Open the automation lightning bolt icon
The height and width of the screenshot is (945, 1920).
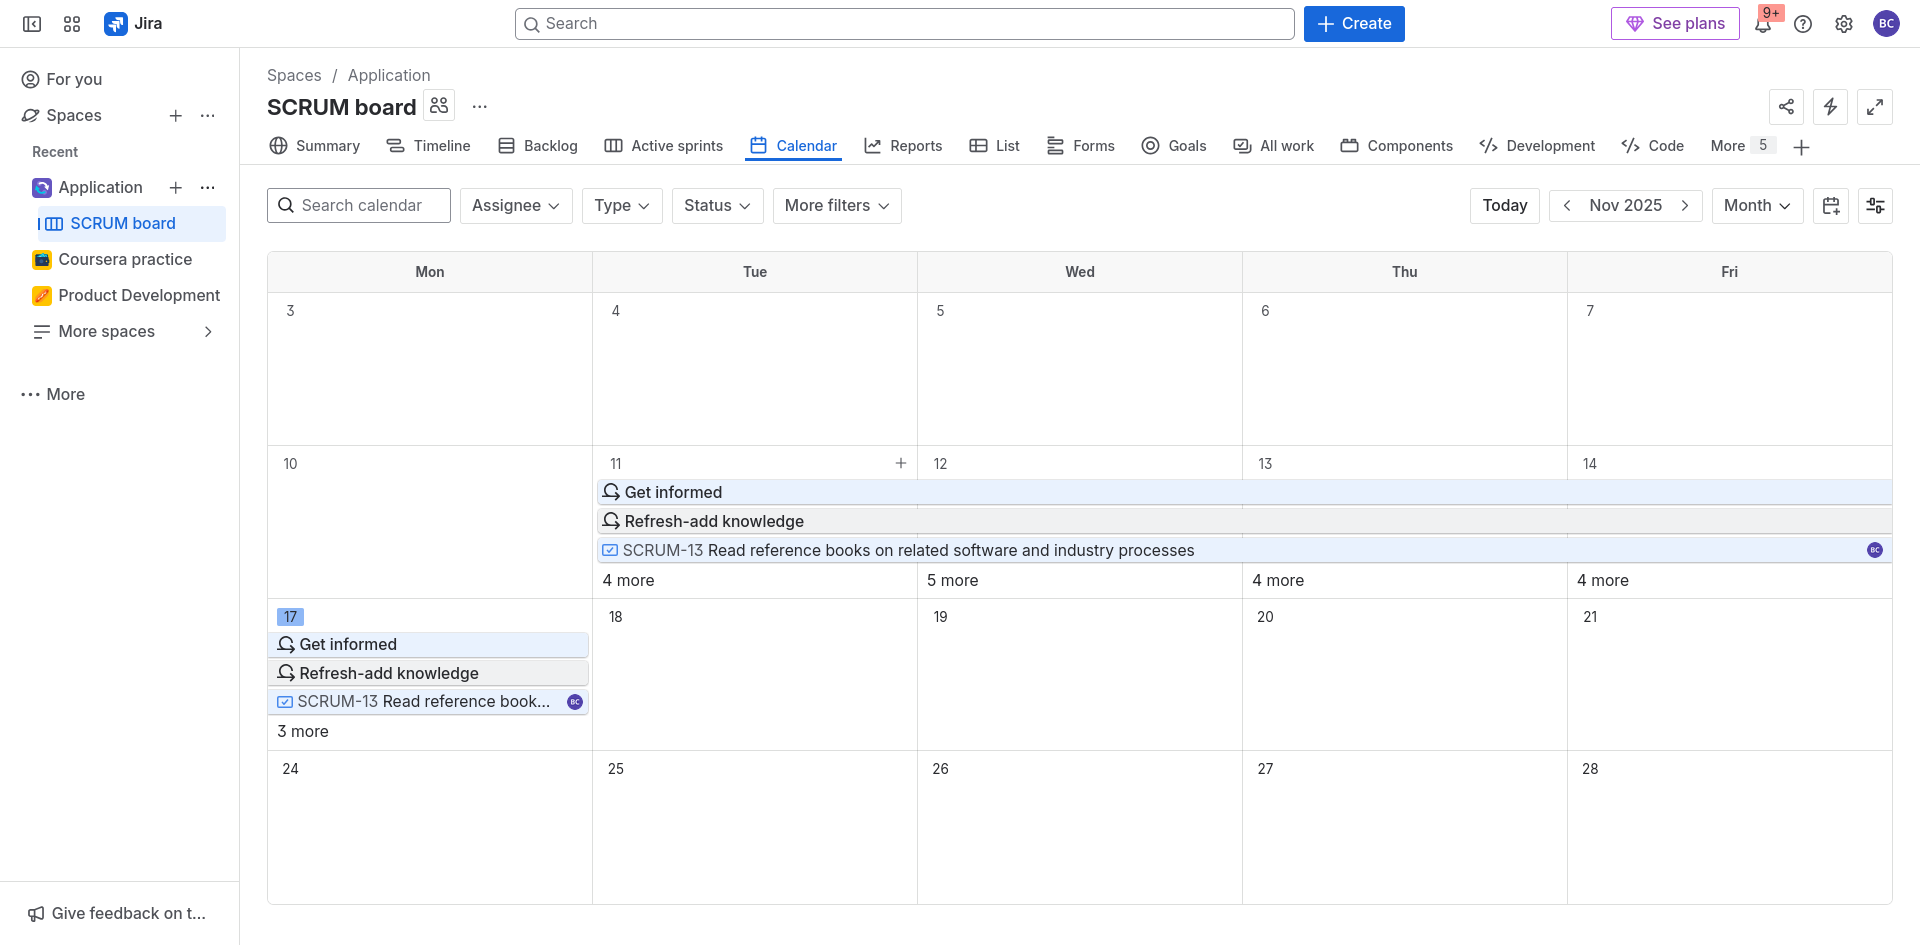point(1830,107)
